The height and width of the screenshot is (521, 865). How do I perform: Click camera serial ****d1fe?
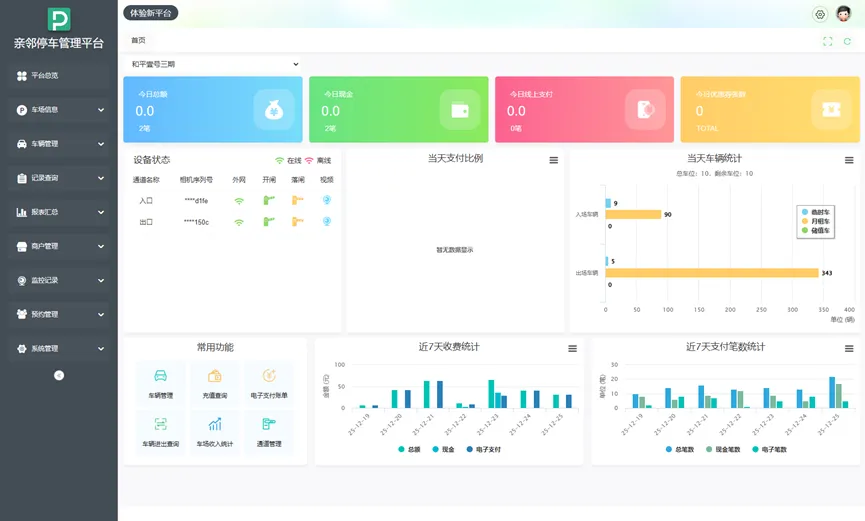click(x=196, y=201)
